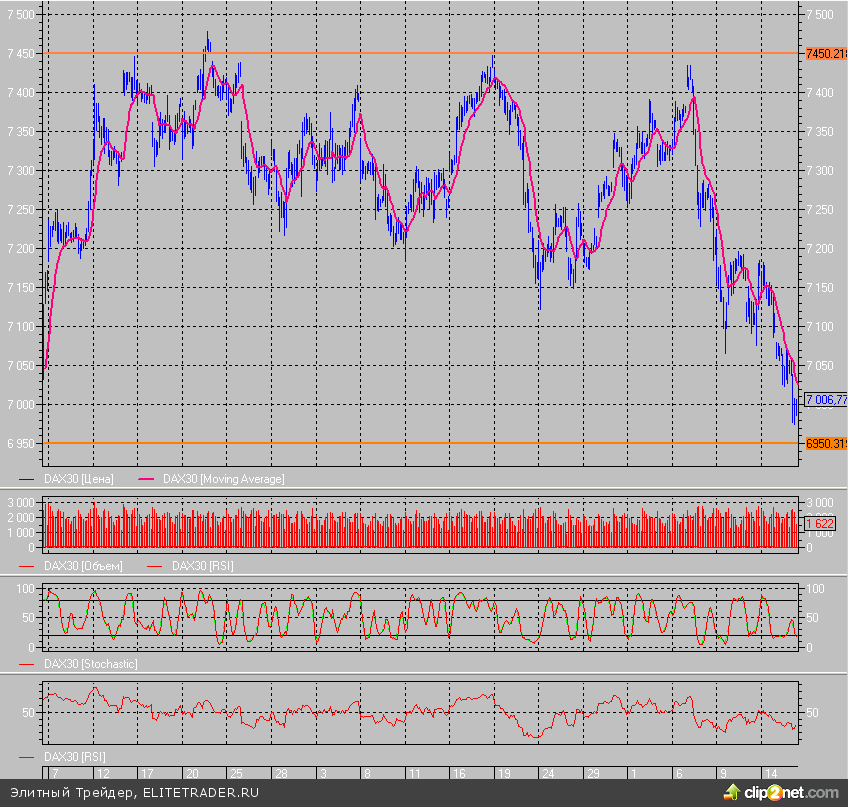Image resolution: width=848 pixels, height=807 pixels.
Task: Select the DAX30 [Объем] legend label
Action: [83, 566]
